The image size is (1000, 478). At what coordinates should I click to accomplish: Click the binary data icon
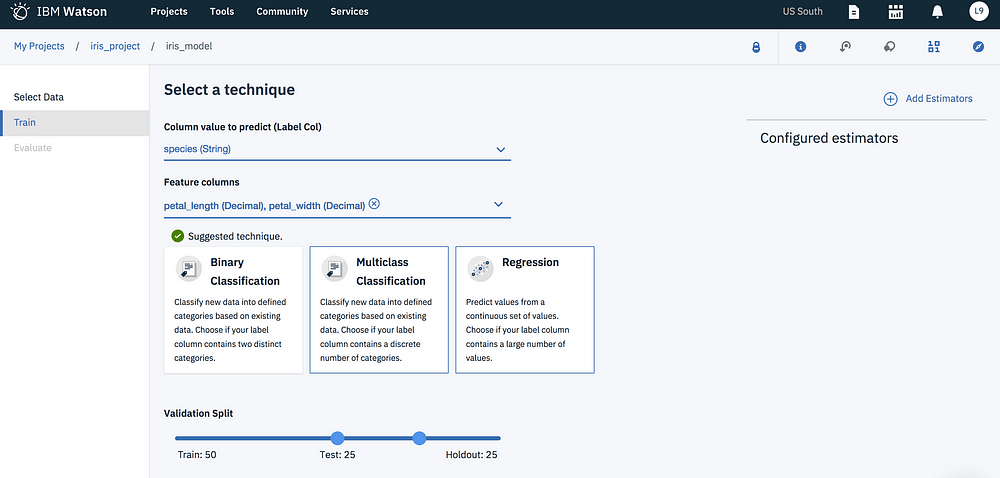(x=934, y=47)
